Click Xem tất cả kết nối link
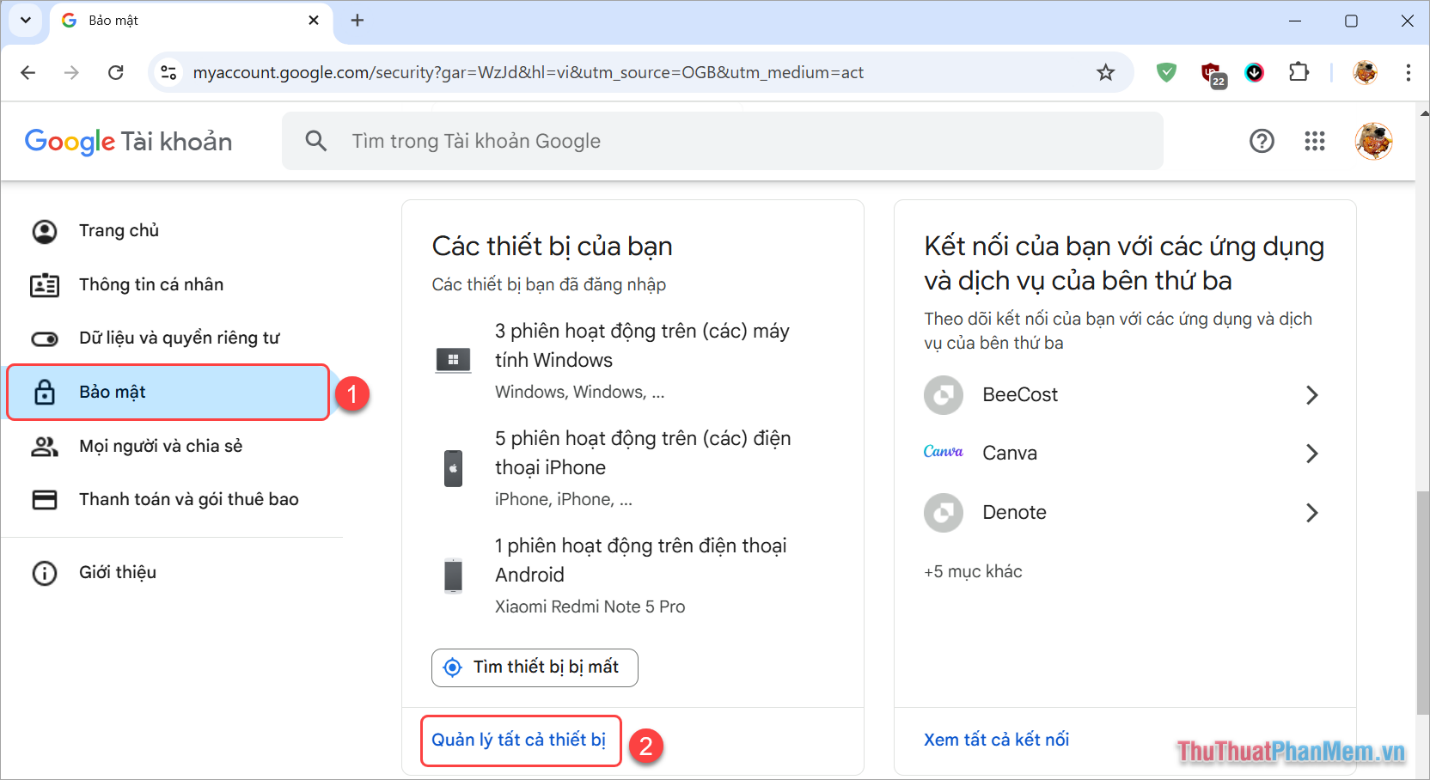The width and height of the screenshot is (1430, 780). tap(996, 738)
